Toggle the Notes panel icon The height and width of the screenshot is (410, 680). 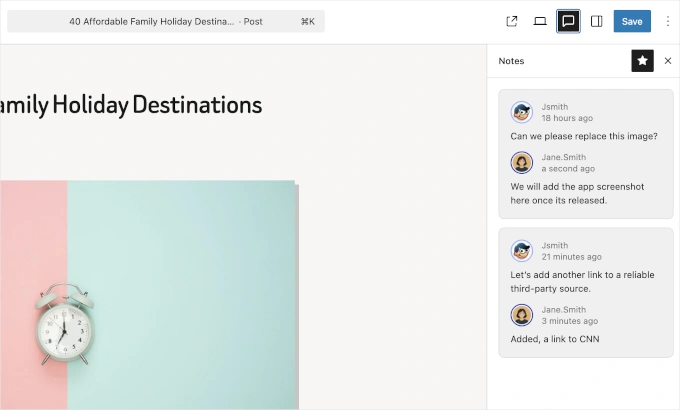pos(568,21)
